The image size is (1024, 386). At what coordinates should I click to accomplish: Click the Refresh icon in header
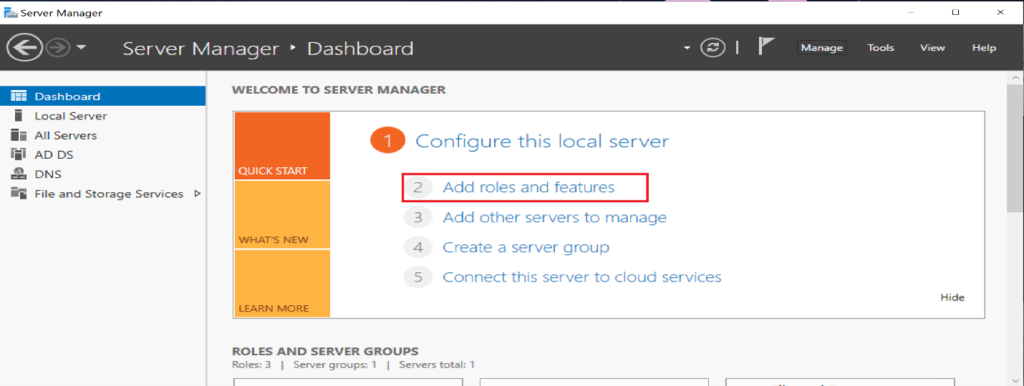tap(712, 48)
